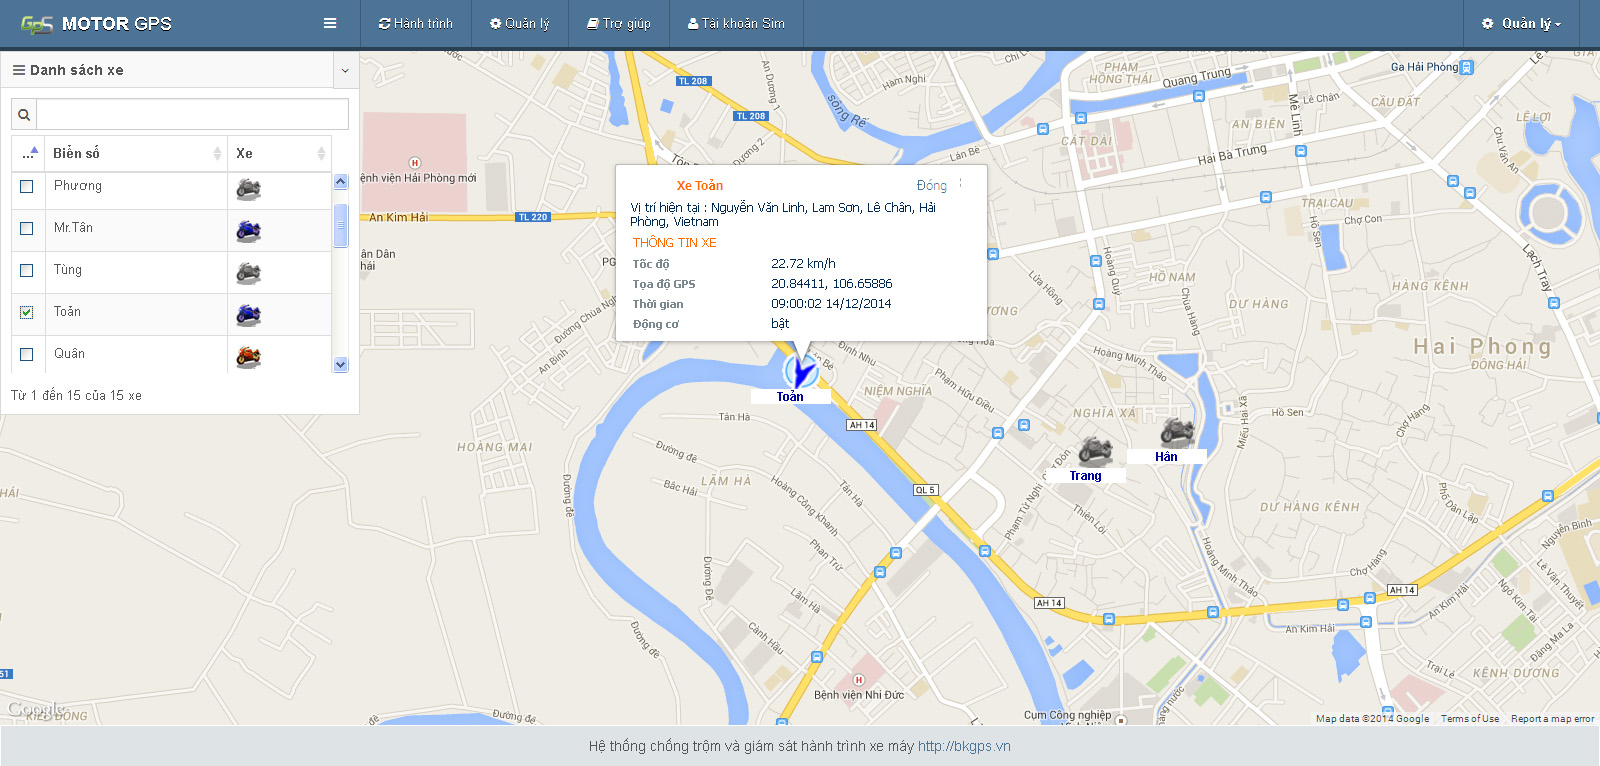
Task: Click the vehicle list scroll up arrow
Action: 340,181
